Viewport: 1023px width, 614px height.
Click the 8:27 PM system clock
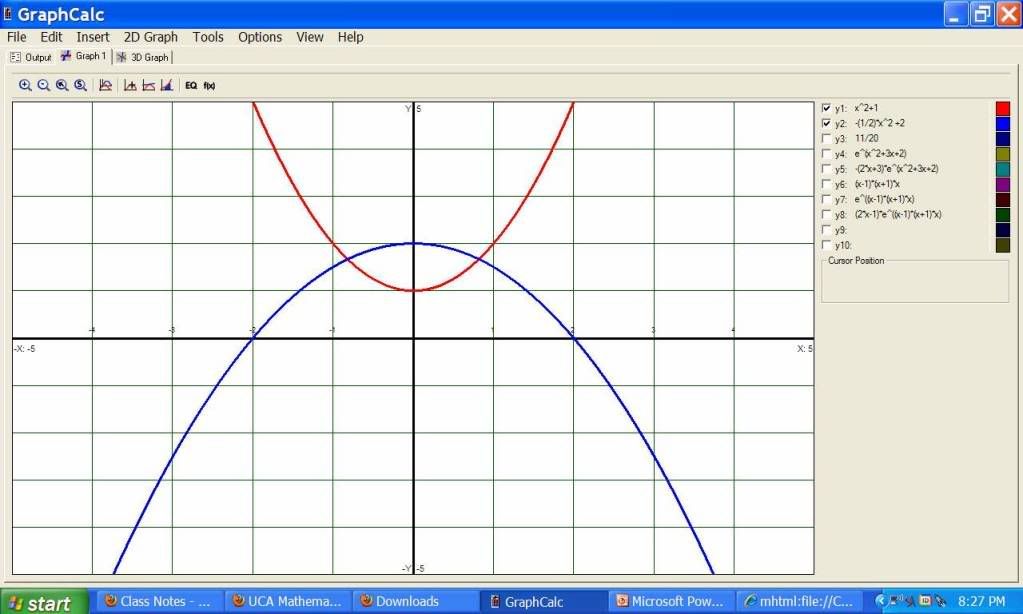coord(981,601)
